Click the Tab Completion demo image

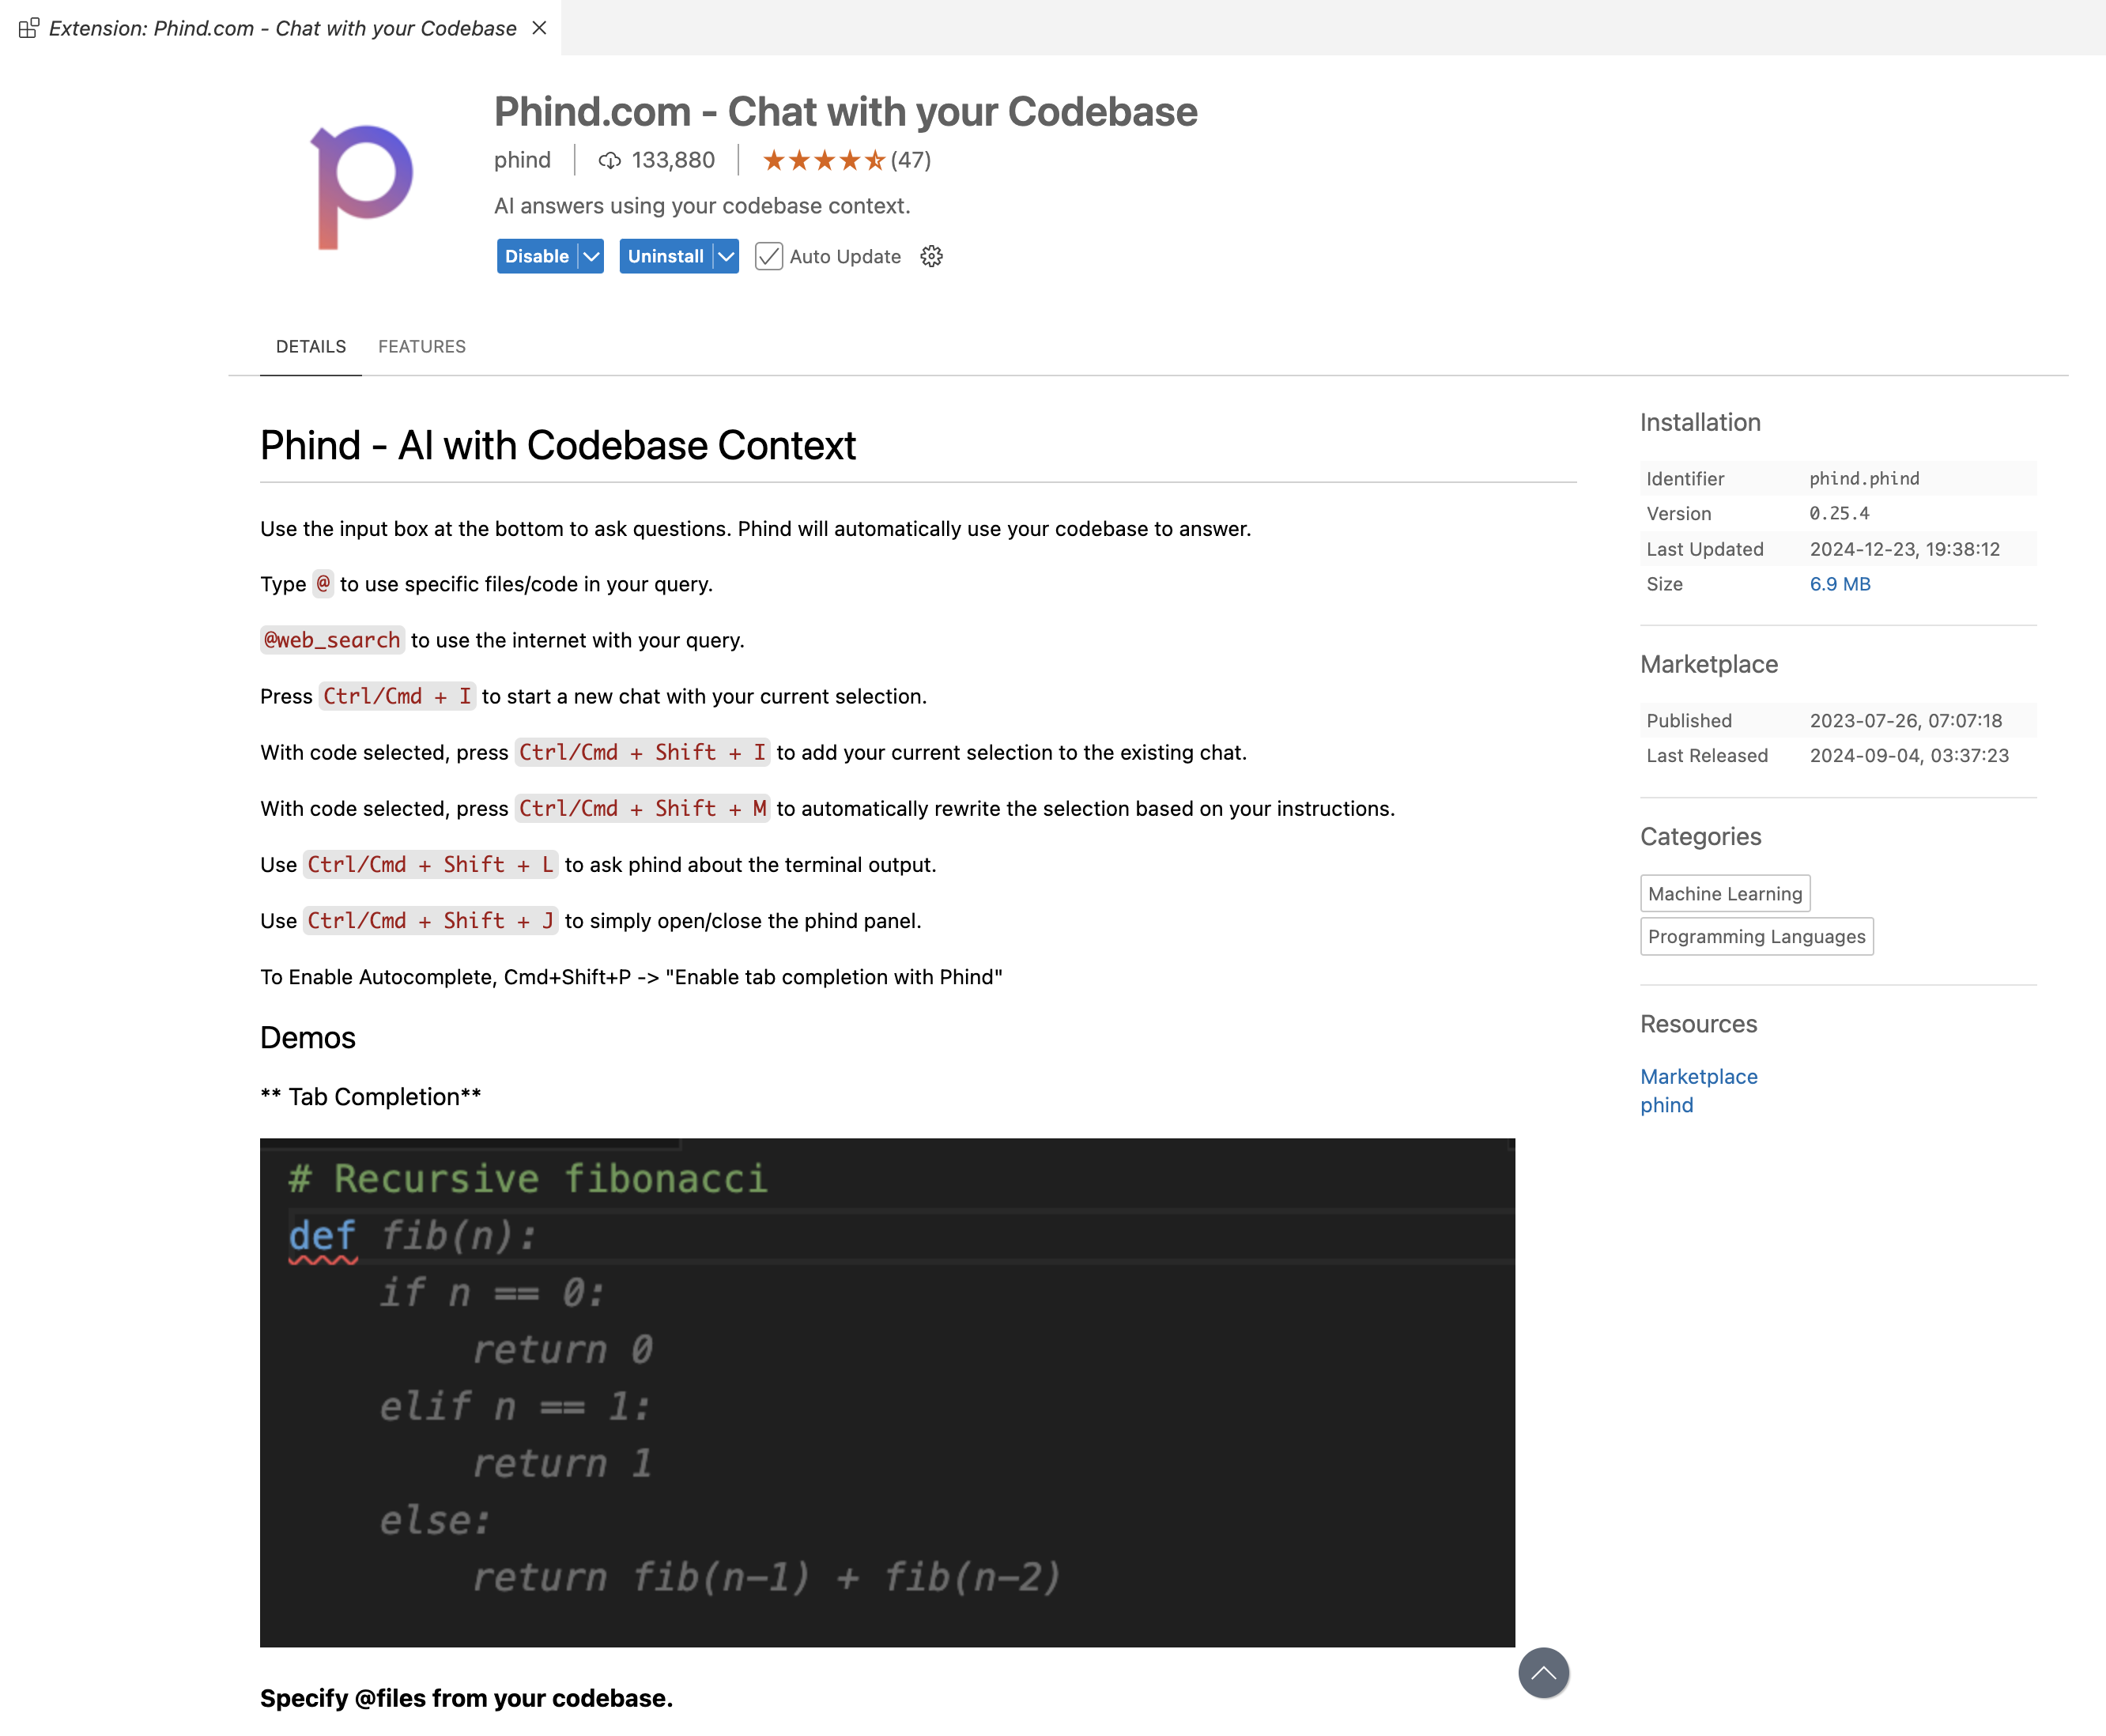(887, 1392)
